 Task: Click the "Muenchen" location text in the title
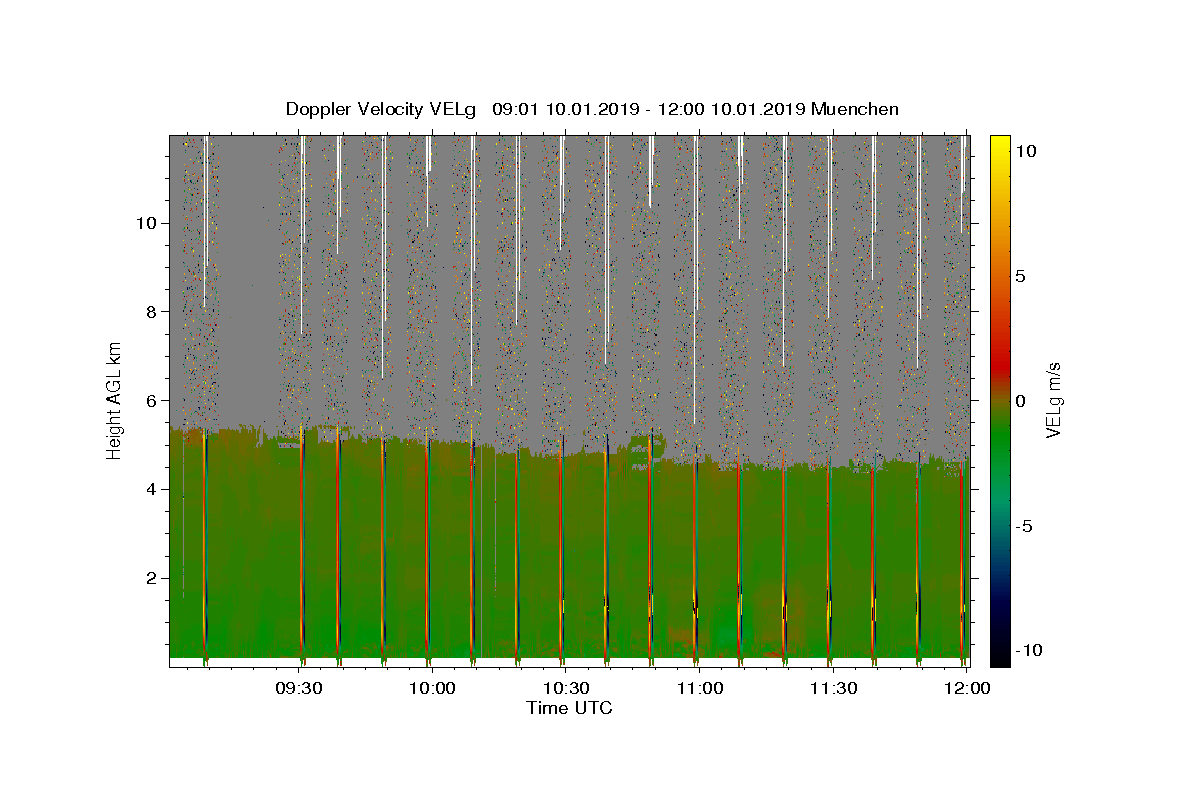tap(855, 110)
